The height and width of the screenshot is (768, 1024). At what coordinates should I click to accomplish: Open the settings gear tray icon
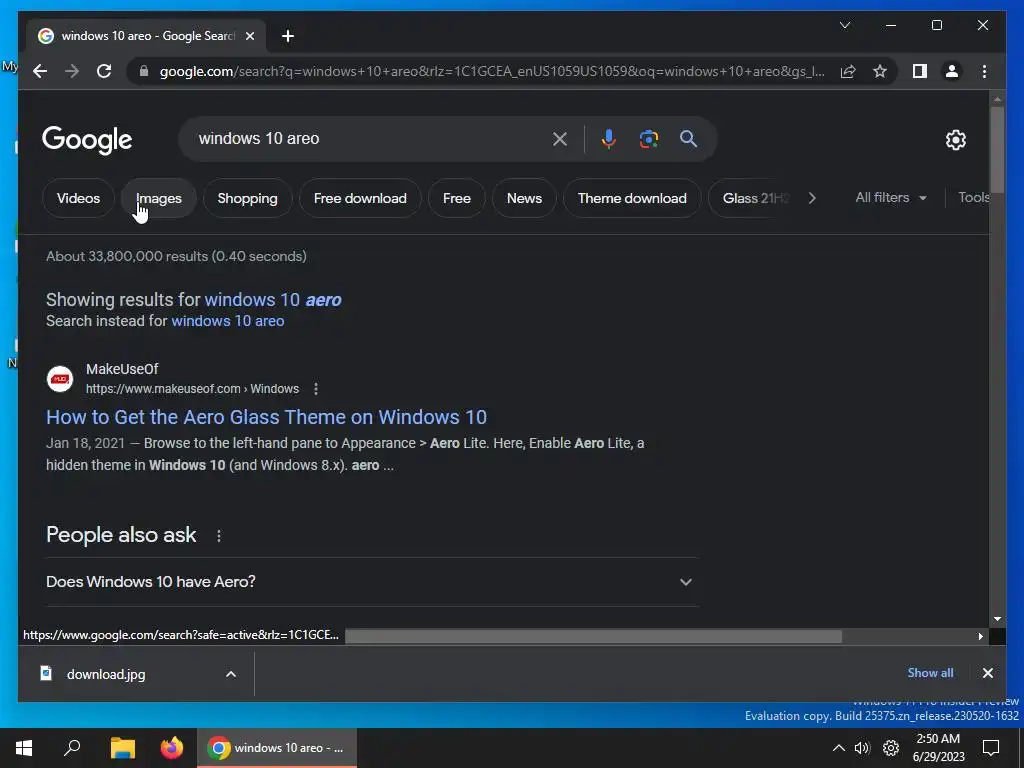pos(891,748)
